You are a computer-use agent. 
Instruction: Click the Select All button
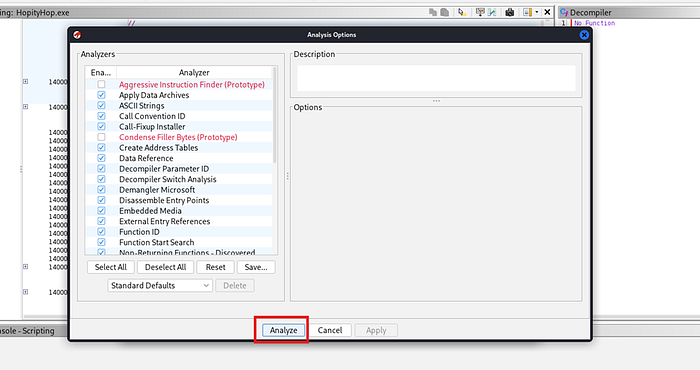pyautogui.click(x=110, y=267)
